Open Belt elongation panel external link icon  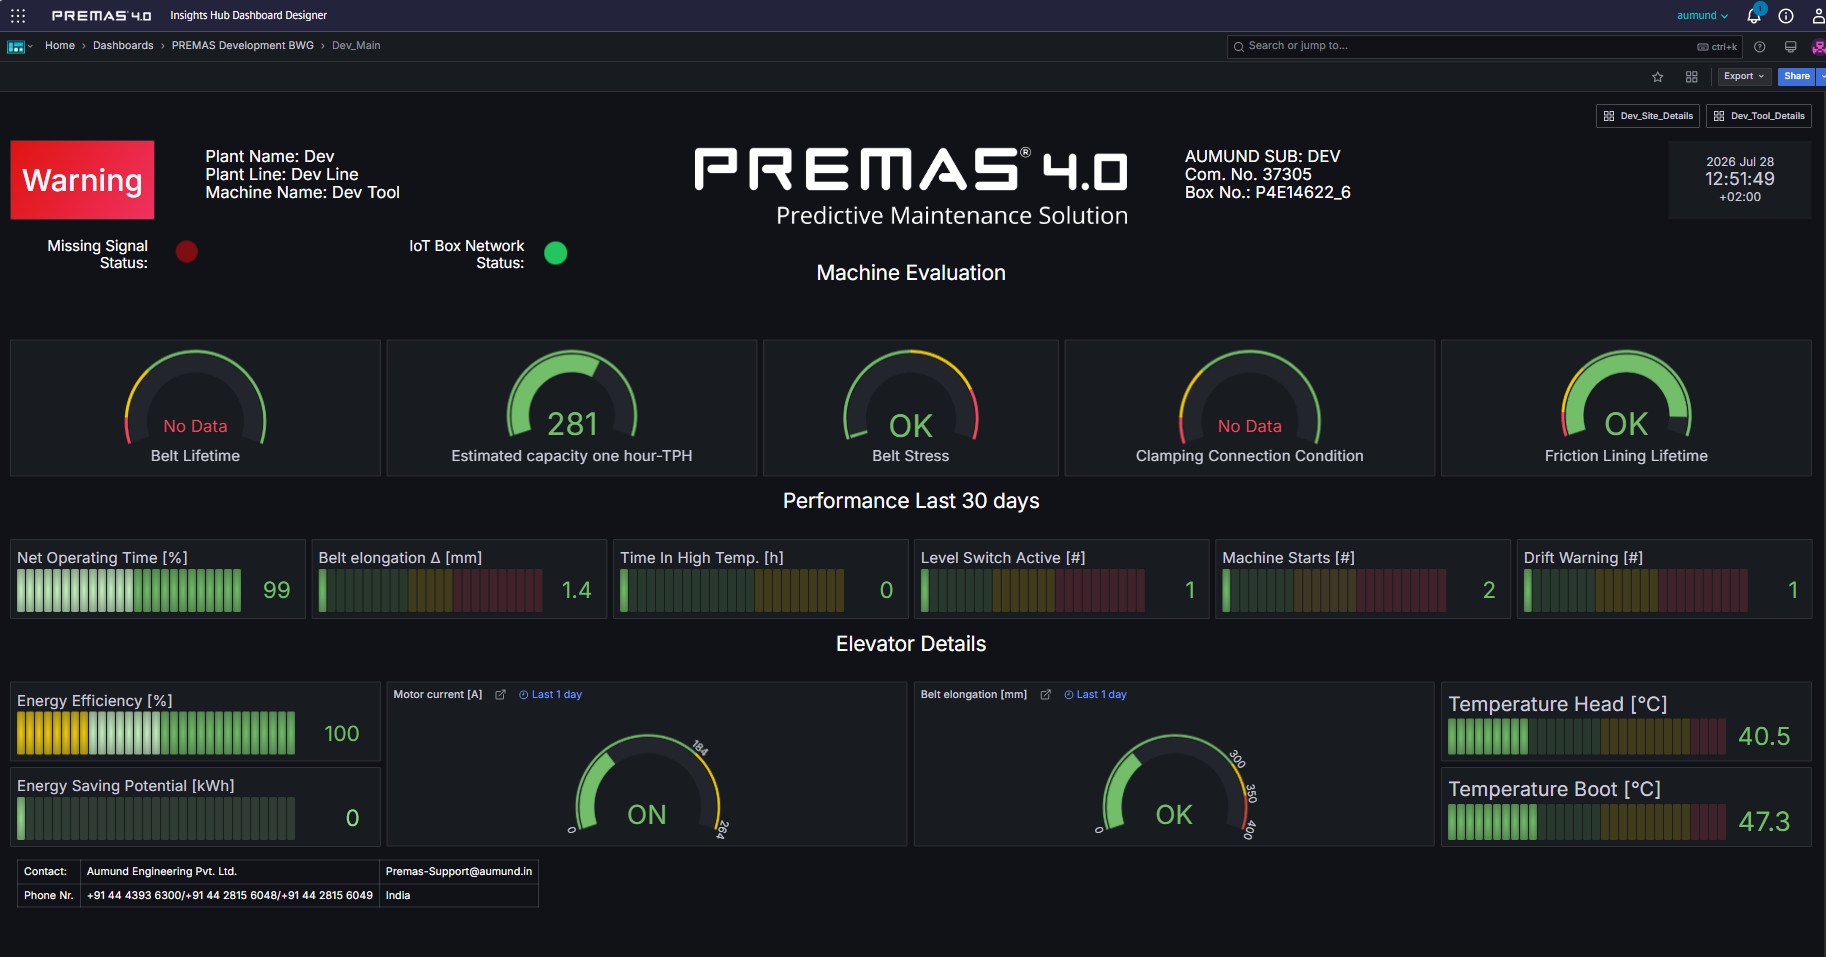coord(1045,694)
